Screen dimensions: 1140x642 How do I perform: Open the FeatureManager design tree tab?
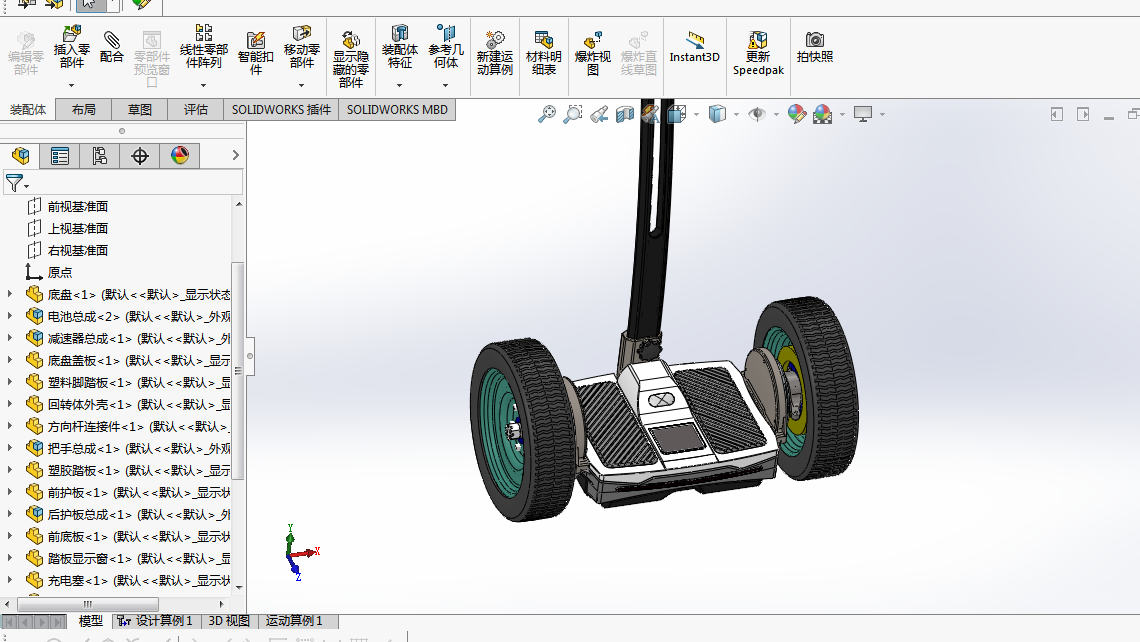tap(20, 156)
